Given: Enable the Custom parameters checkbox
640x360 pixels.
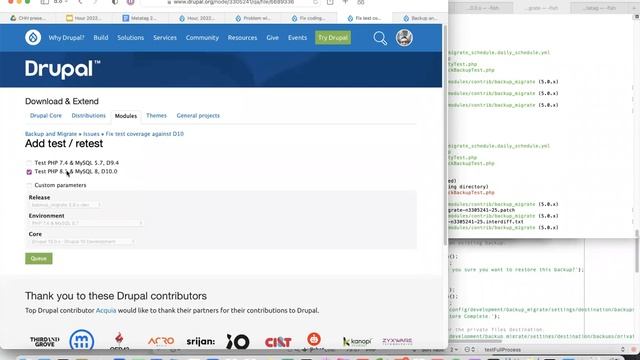Looking at the screenshot, I should tap(29, 185).
